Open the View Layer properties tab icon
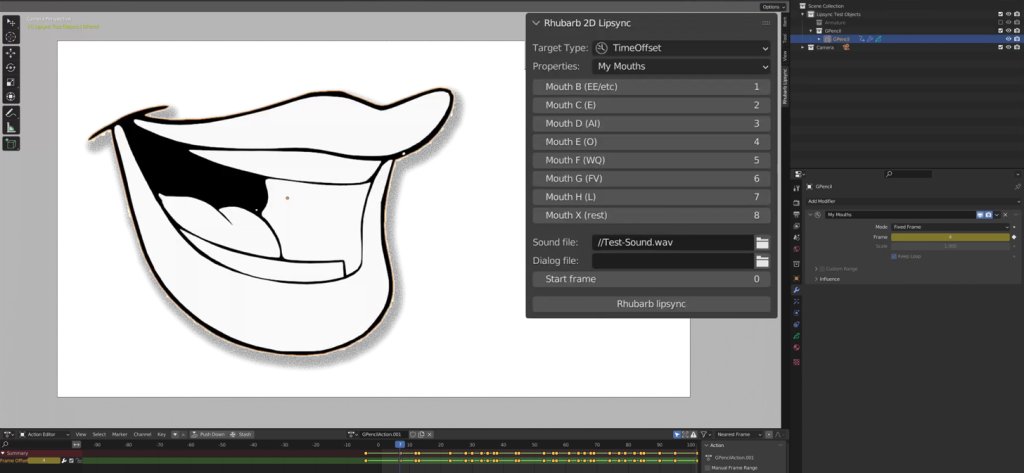The width and height of the screenshot is (1024, 473). 797,226
